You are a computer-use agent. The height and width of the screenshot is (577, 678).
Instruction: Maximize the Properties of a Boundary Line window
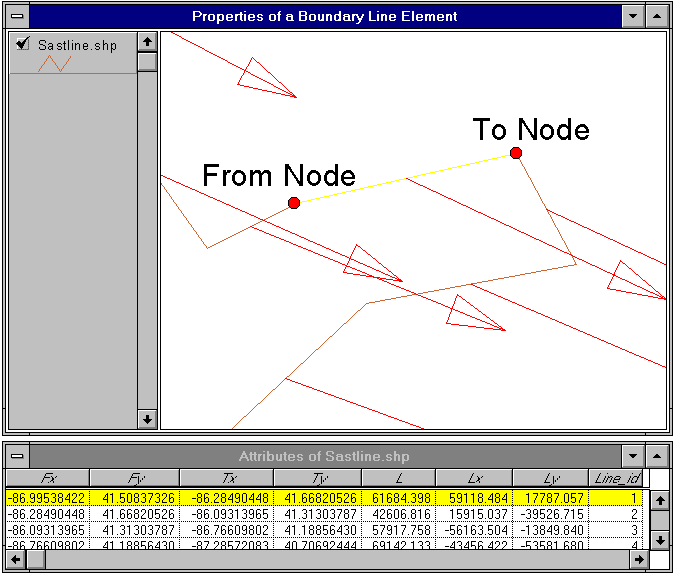[x=657, y=16]
